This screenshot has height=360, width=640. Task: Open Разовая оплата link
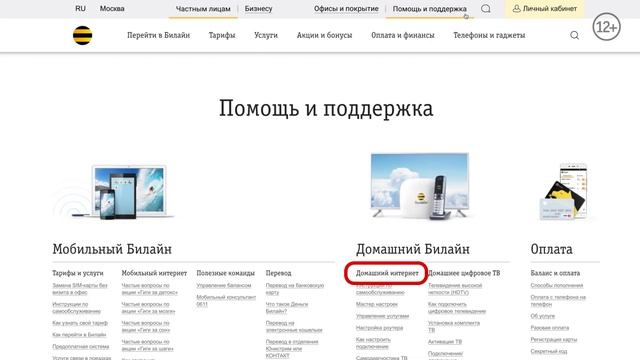pyautogui.click(x=550, y=328)
